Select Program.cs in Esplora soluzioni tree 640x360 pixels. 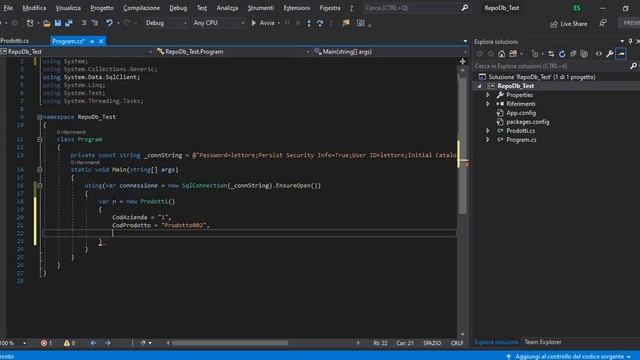click(x=521, y=140)
